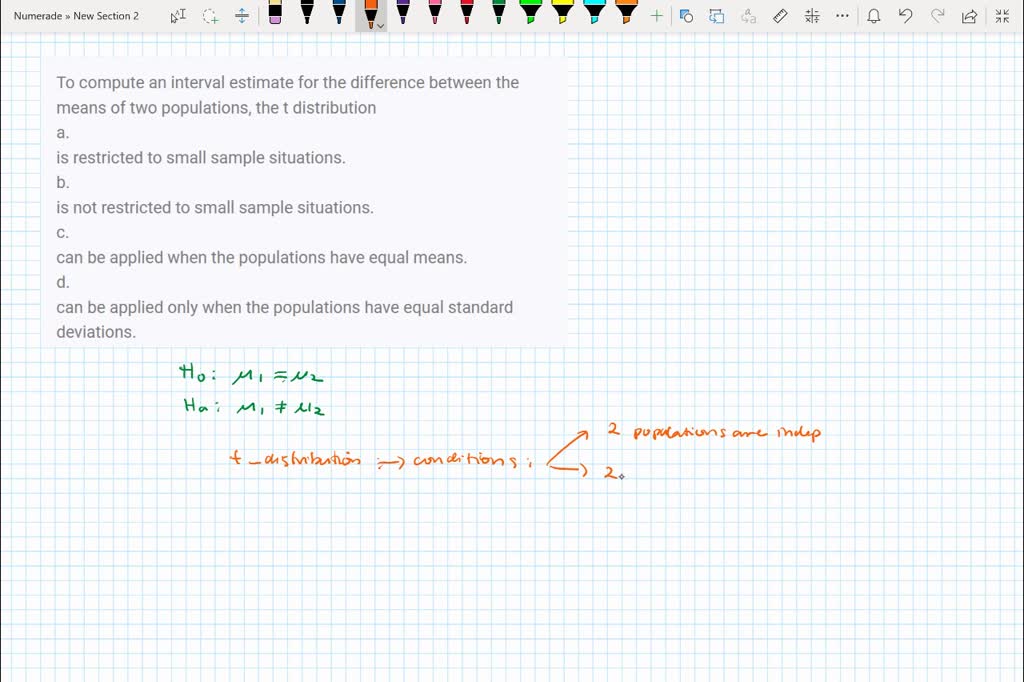This screenshot has width=1024, height=682.
Task: Select the pink pen
Action: (435, 13)
